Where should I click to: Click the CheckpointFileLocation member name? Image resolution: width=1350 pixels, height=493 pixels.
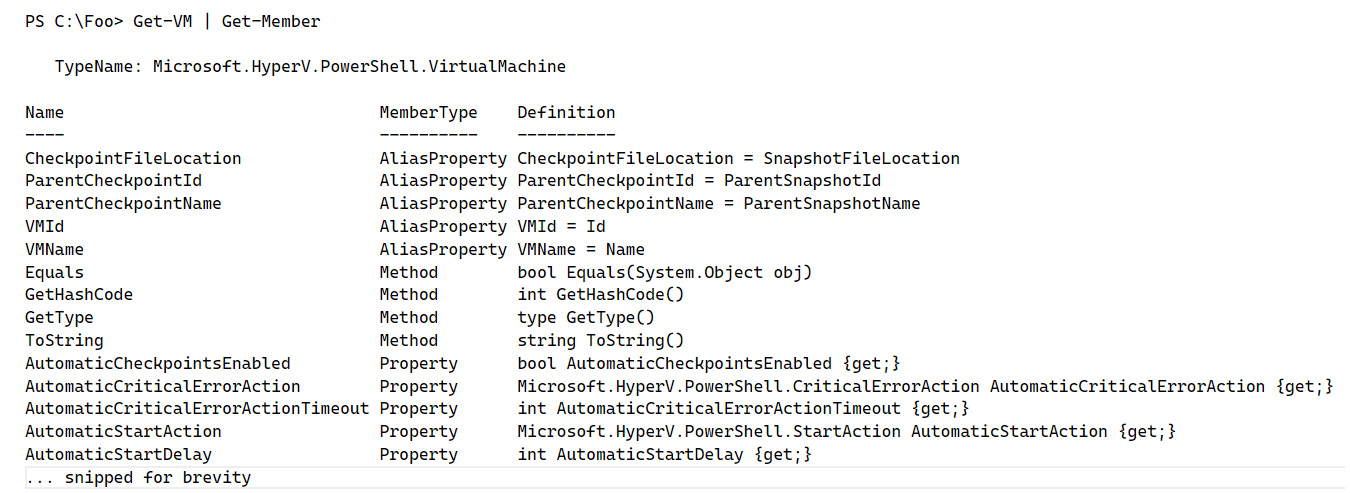click(133, 158)
